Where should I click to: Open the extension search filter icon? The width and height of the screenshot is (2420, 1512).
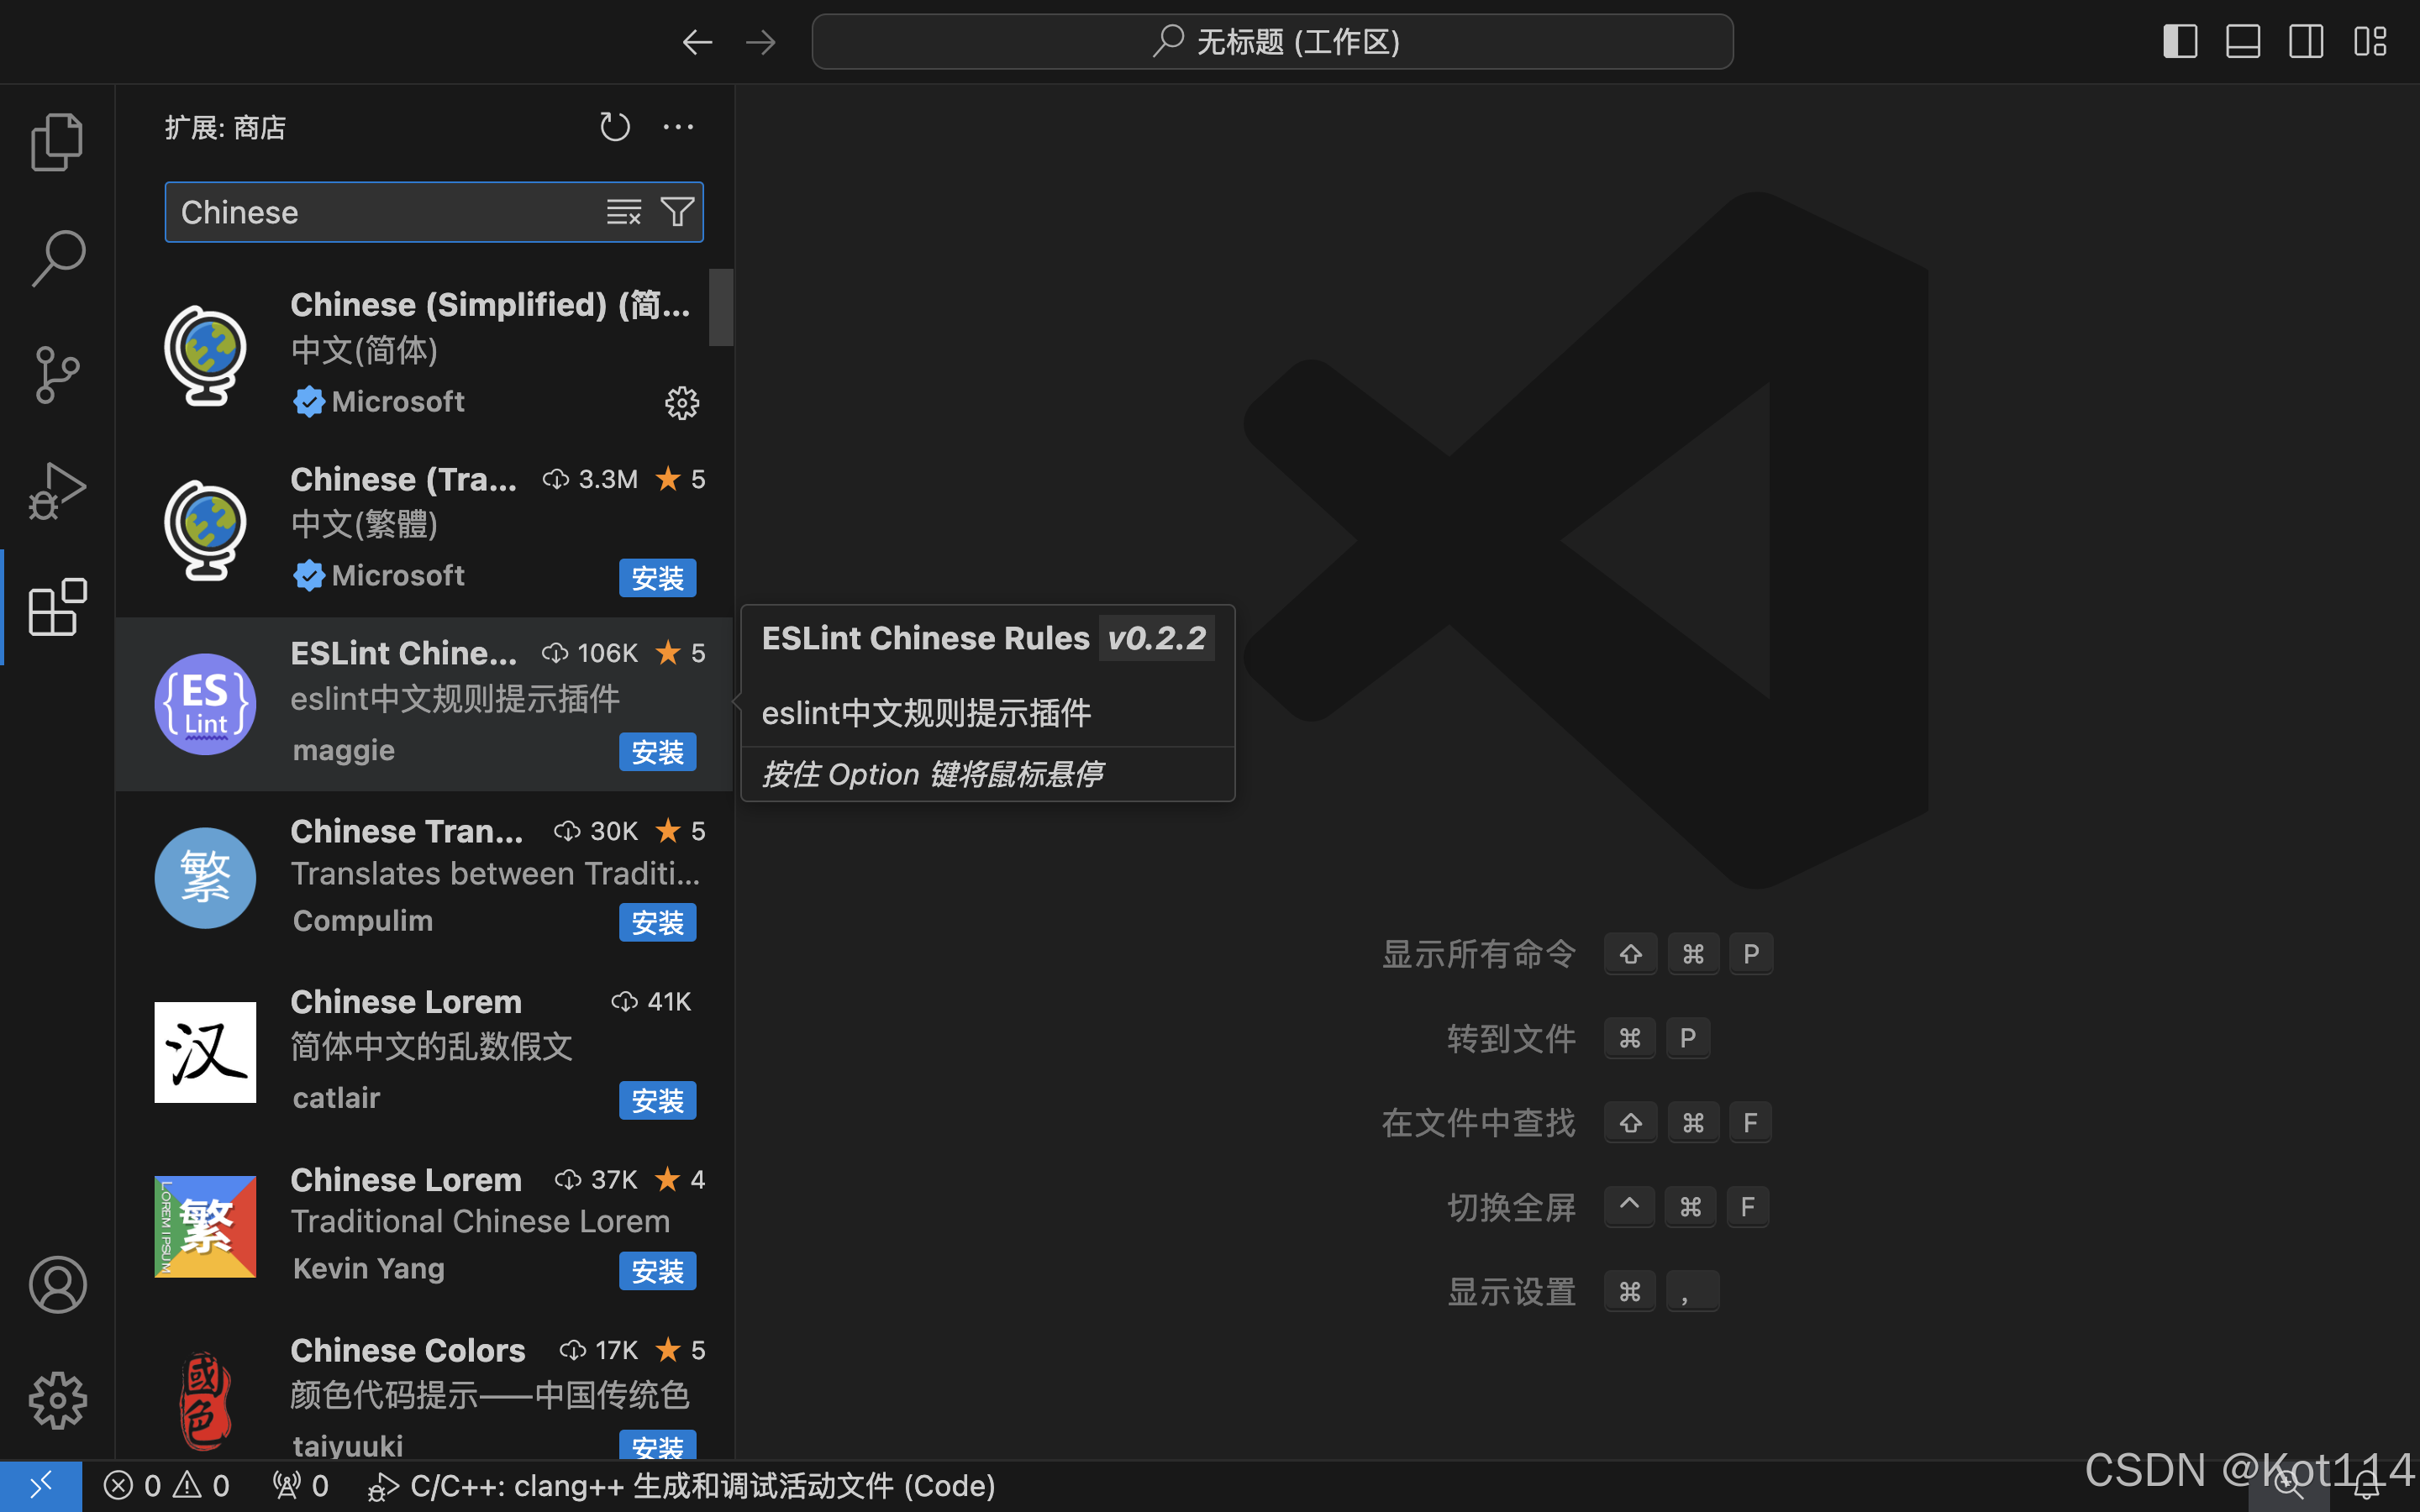677,211
